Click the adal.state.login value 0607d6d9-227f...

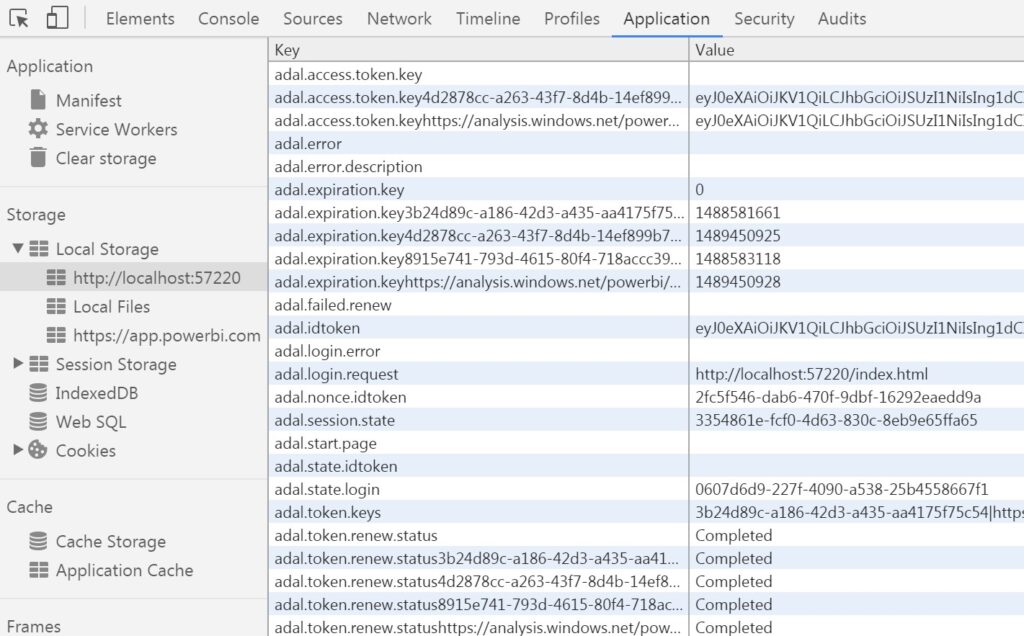point(841,489)
